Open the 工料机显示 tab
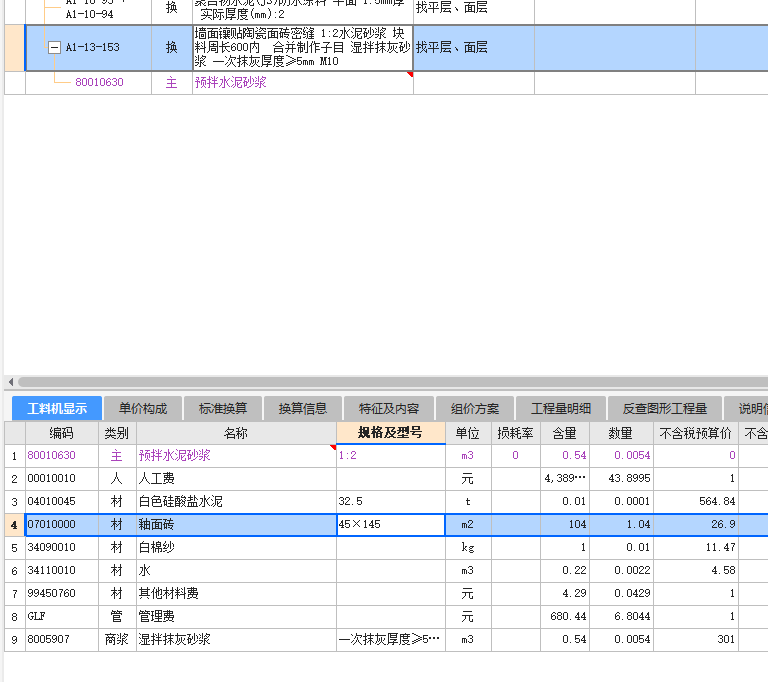 pos(57,409)
